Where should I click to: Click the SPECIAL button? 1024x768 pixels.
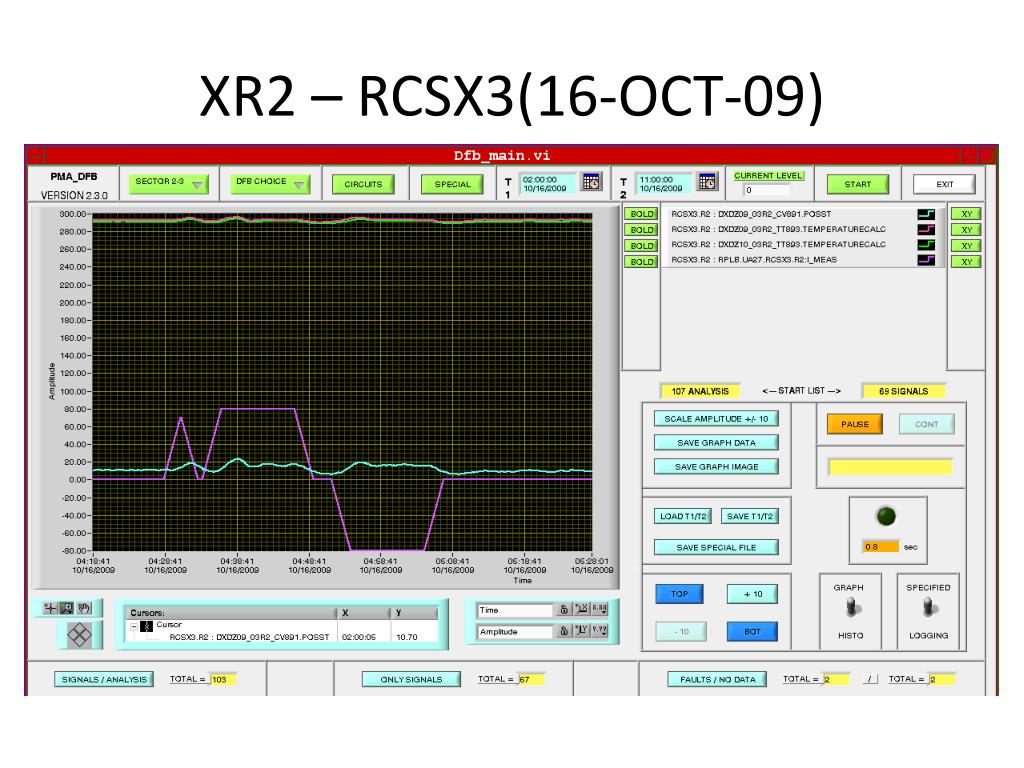pos(453,184)
